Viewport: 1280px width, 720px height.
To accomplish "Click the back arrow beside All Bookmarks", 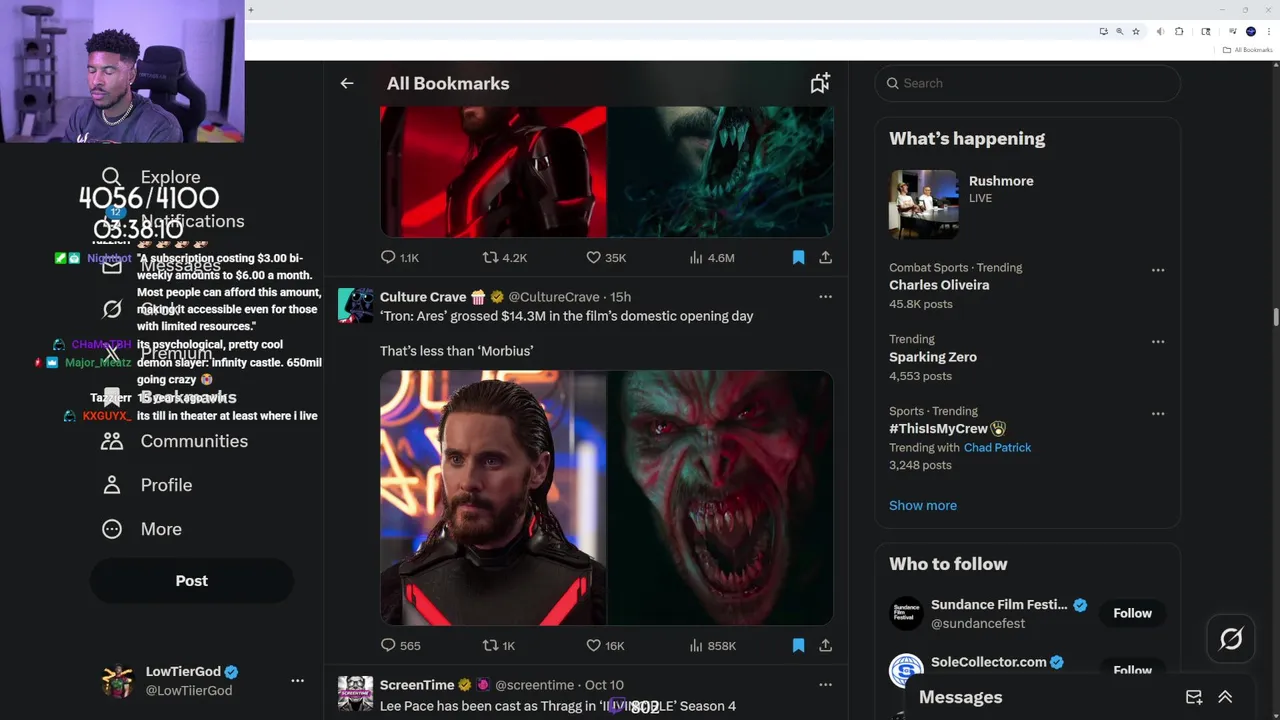I will 347,84.
